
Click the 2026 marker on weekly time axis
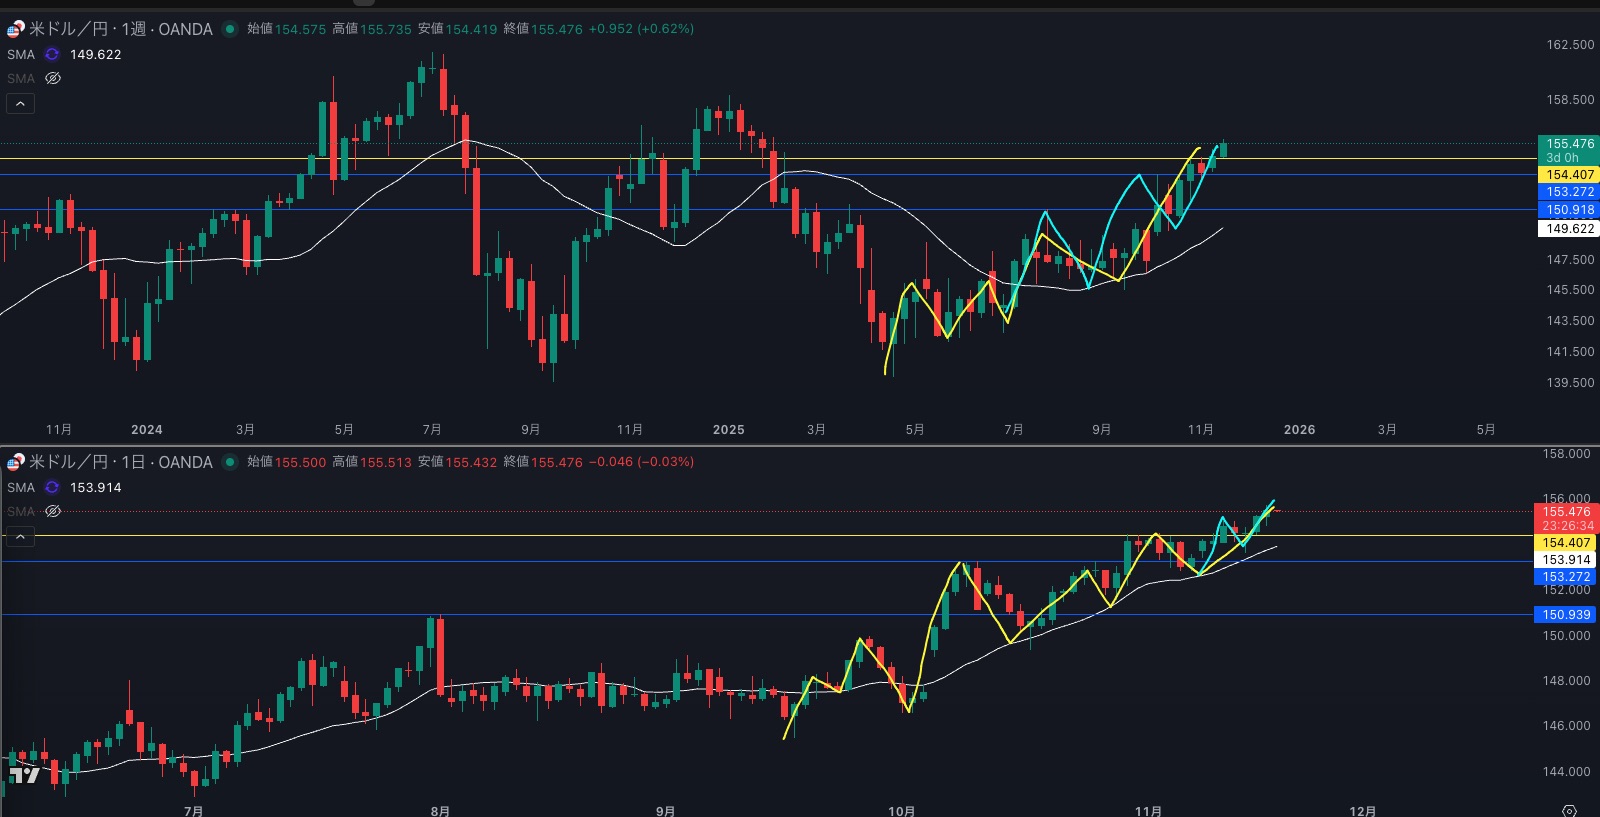pyautogui.click(x=1299, y=430)
